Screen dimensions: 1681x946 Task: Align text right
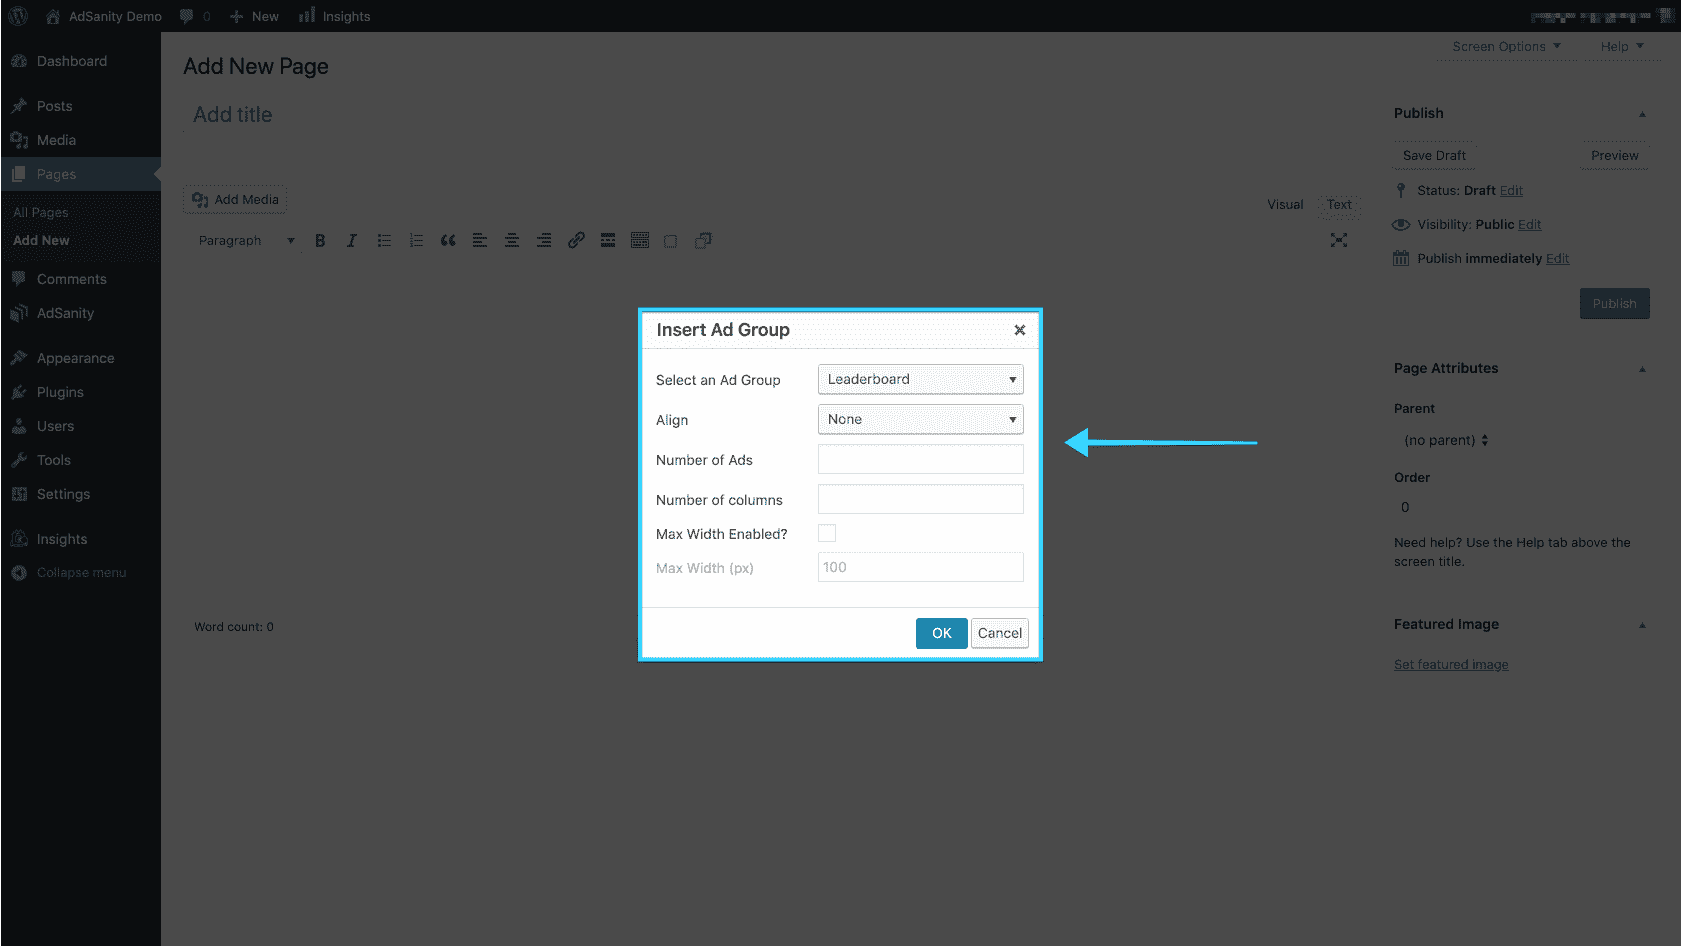coord(544,240)
